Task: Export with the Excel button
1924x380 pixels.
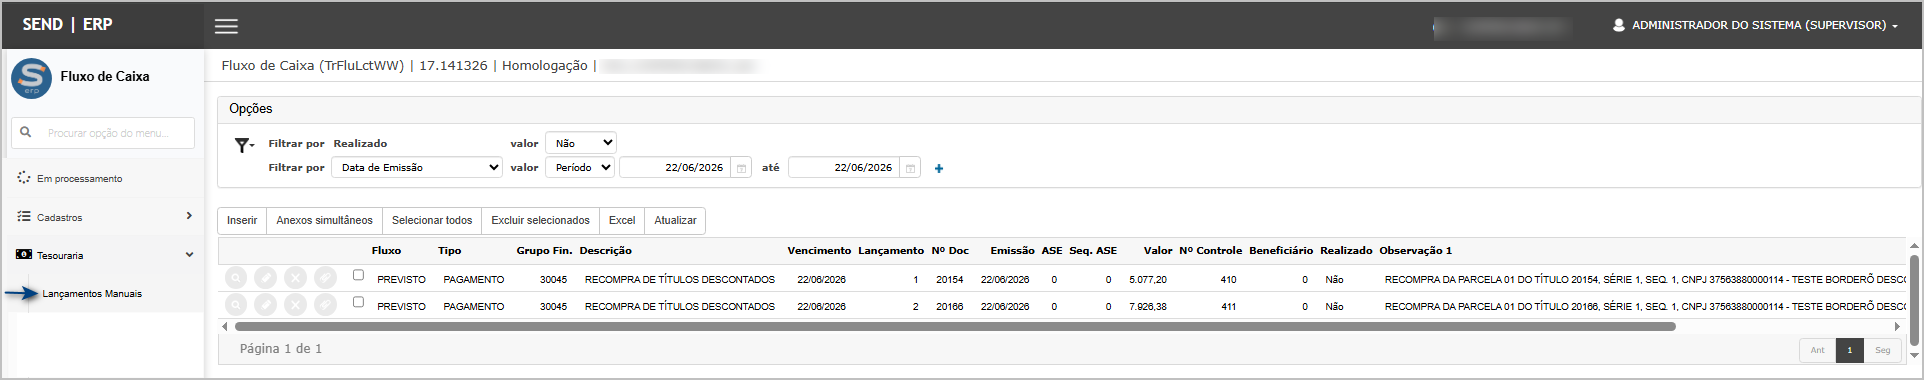Action: click(622, 220)
